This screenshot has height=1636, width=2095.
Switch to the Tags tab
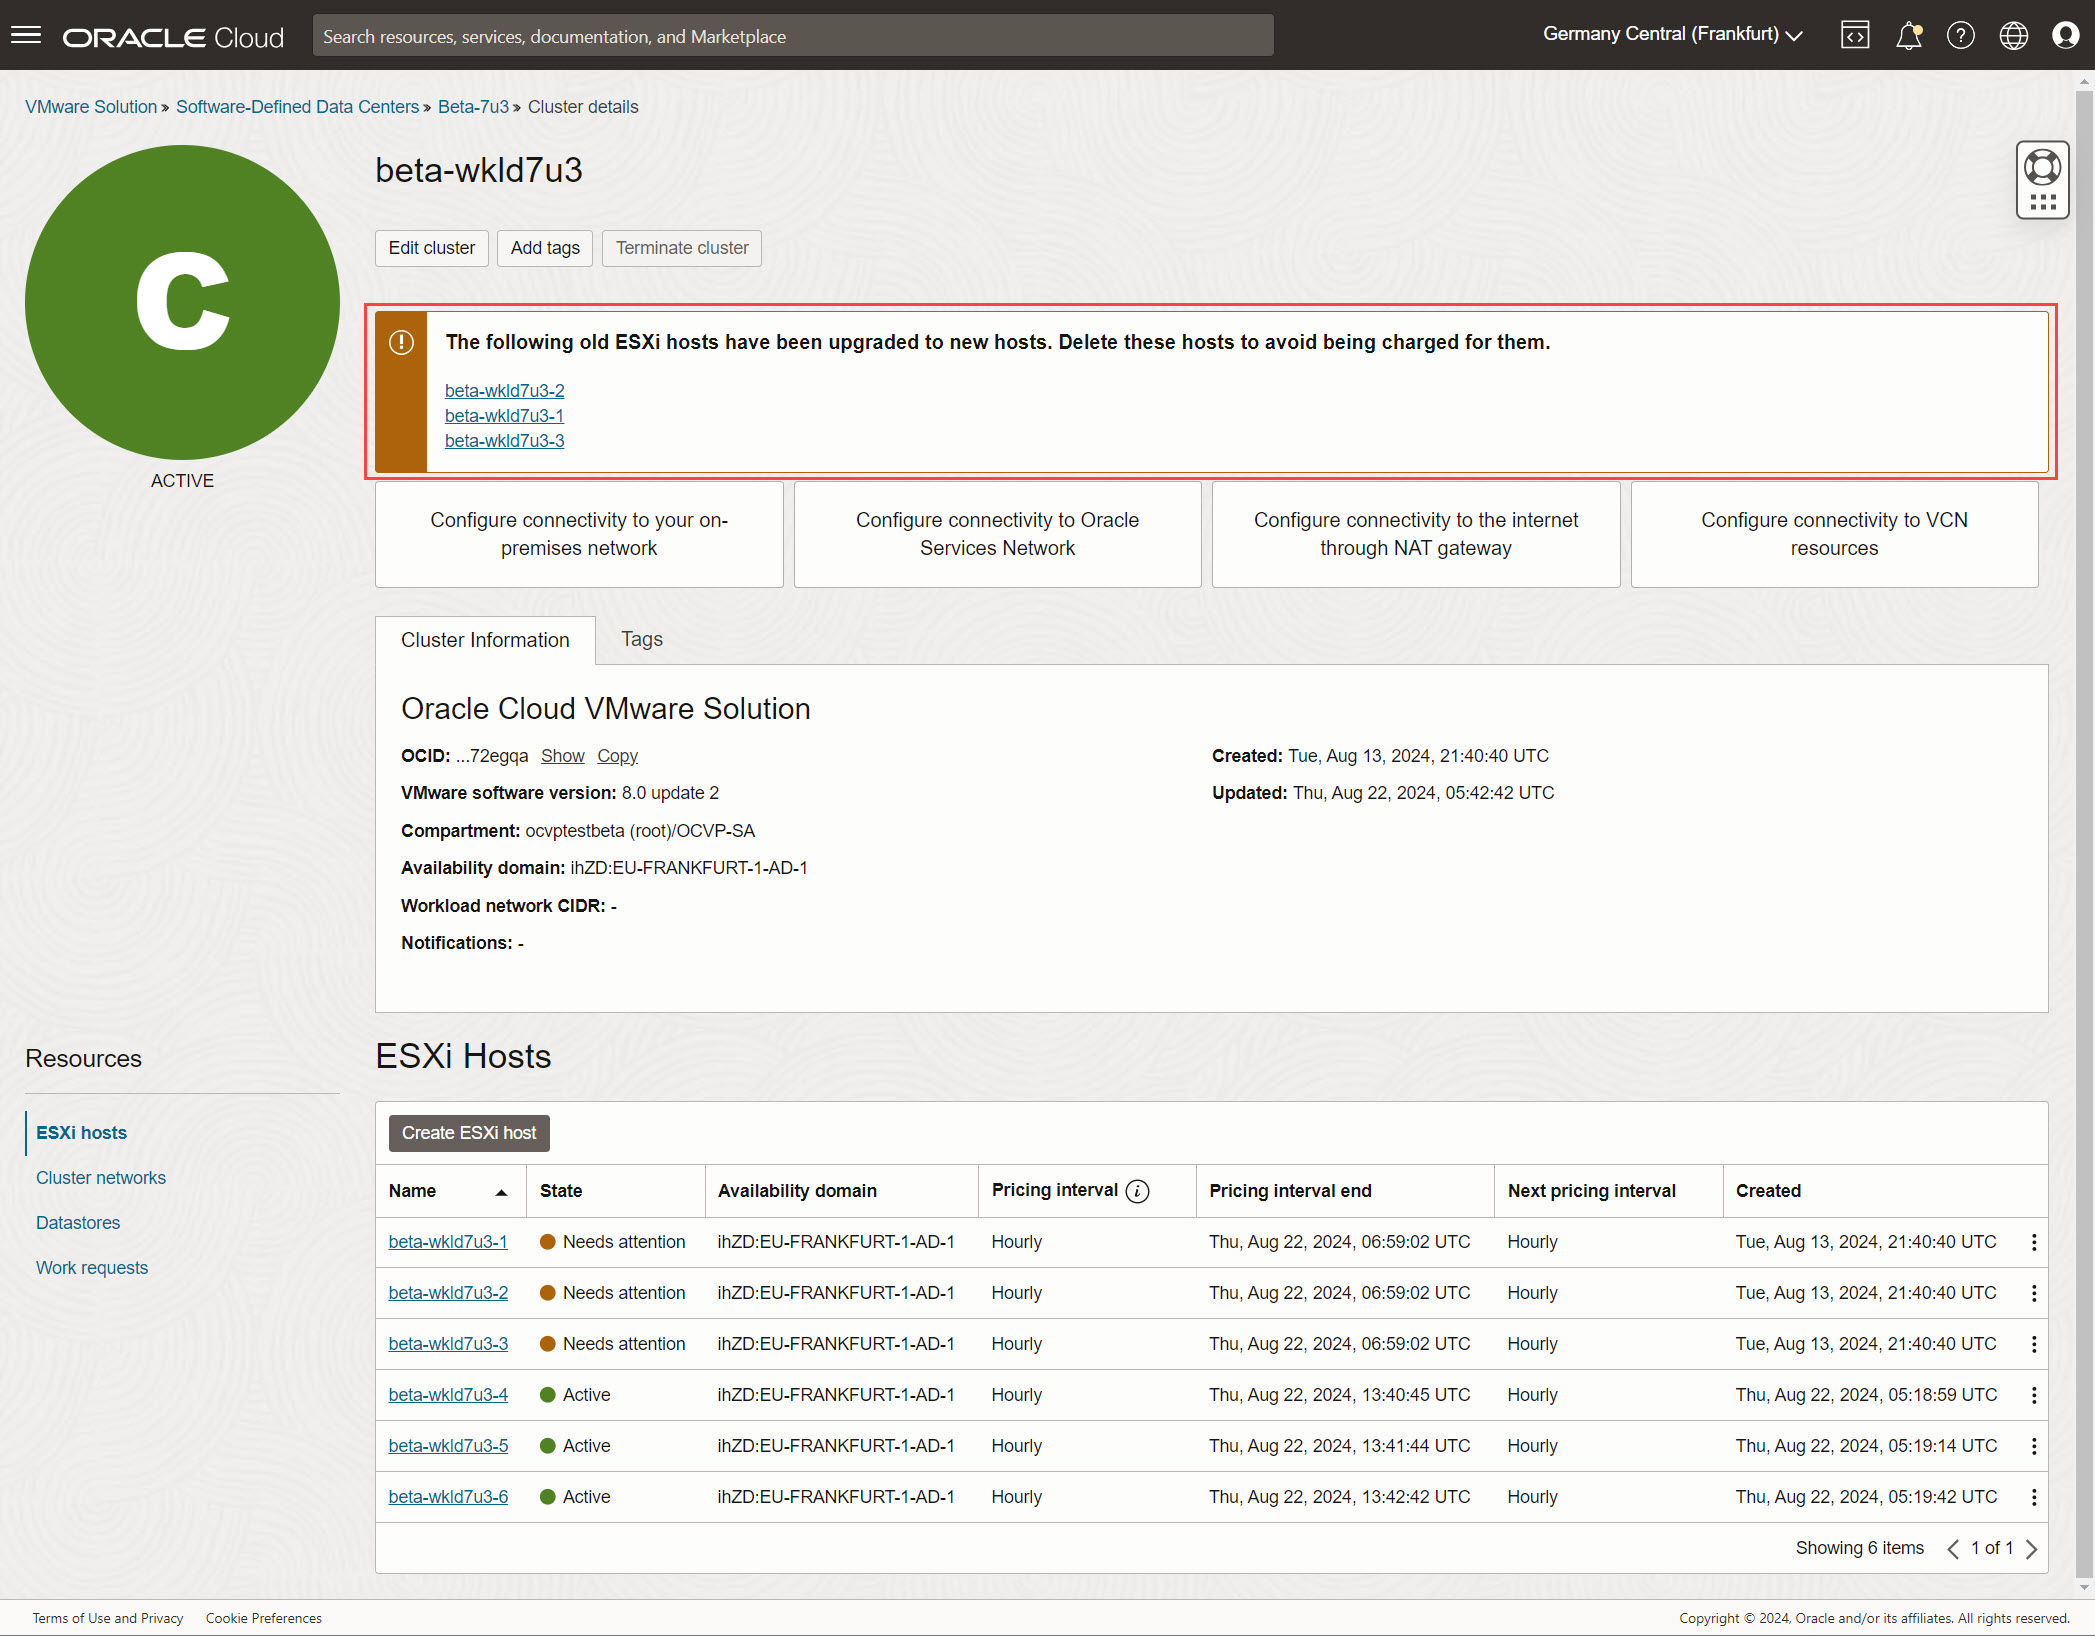pos(641,639)
